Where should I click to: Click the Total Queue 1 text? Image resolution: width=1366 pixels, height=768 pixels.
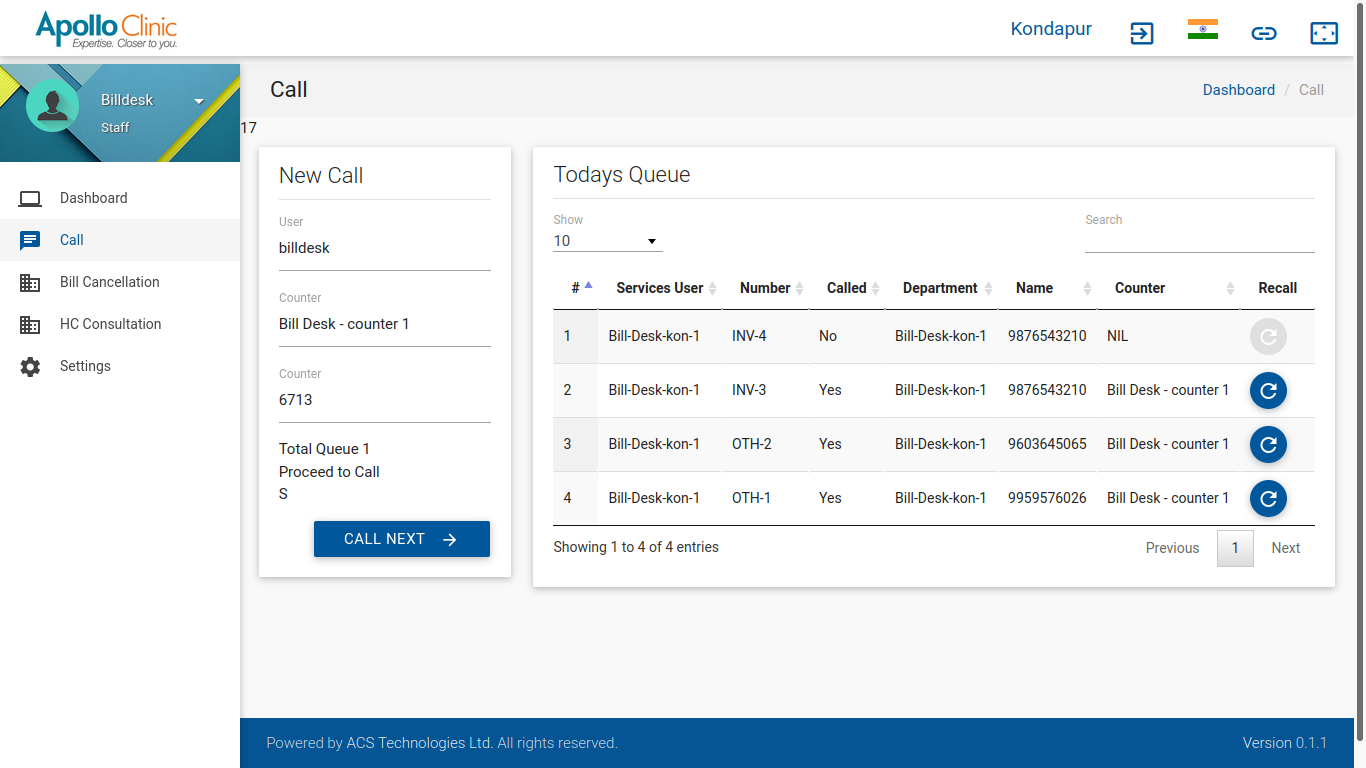(324, 449)
